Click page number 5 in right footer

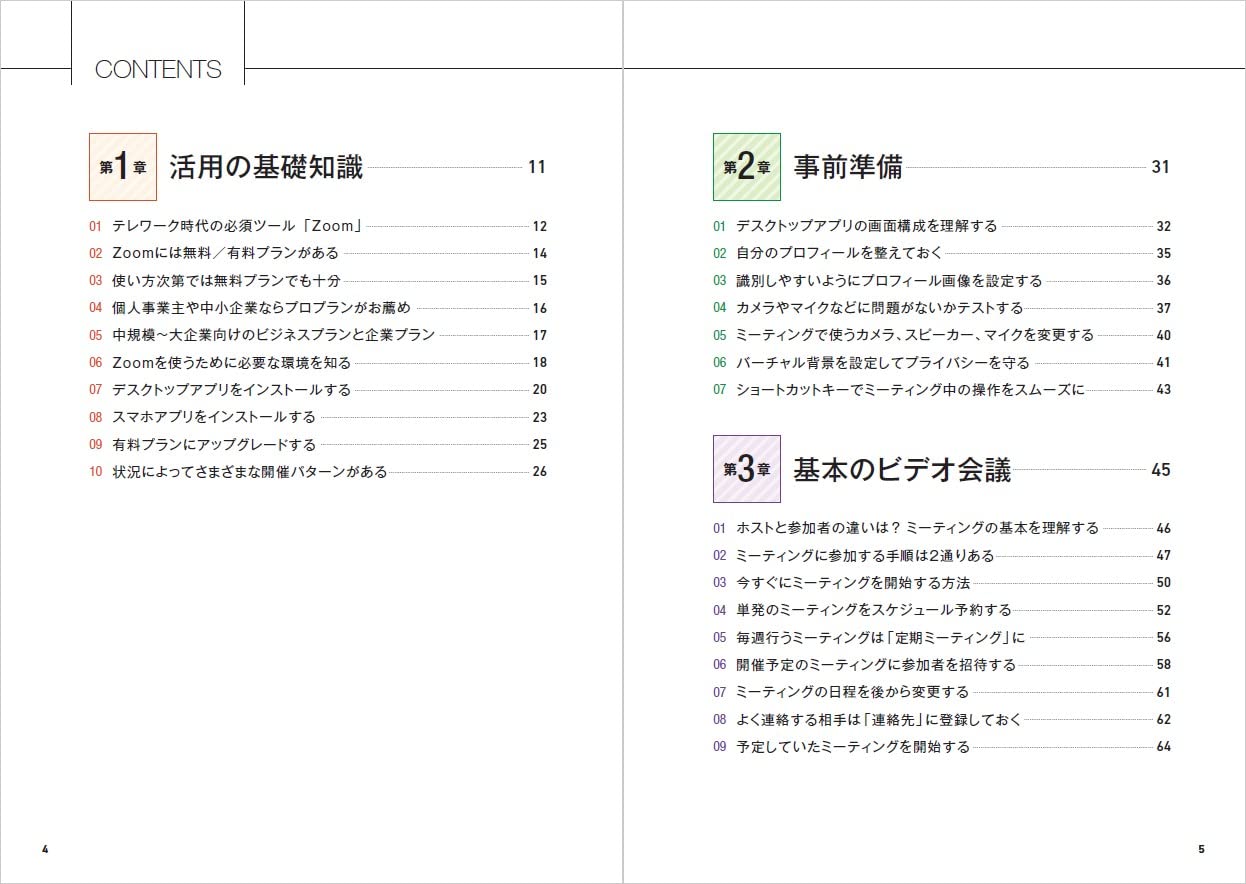1201,849
